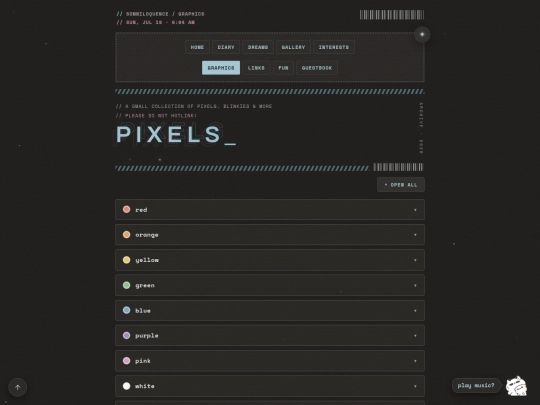540x405 pixels.
Task: Click the purple color dot
Action: (126, 335)
